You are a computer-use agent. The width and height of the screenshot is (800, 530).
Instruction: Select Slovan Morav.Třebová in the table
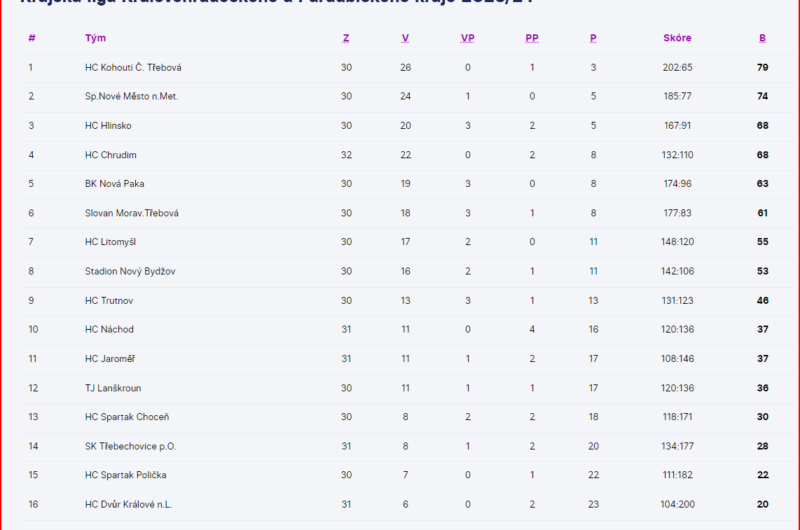132,213
